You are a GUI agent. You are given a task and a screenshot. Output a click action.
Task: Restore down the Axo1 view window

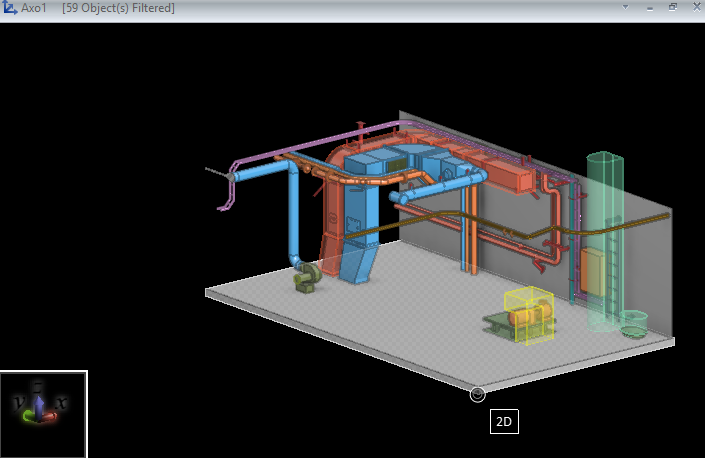point(672,7)
